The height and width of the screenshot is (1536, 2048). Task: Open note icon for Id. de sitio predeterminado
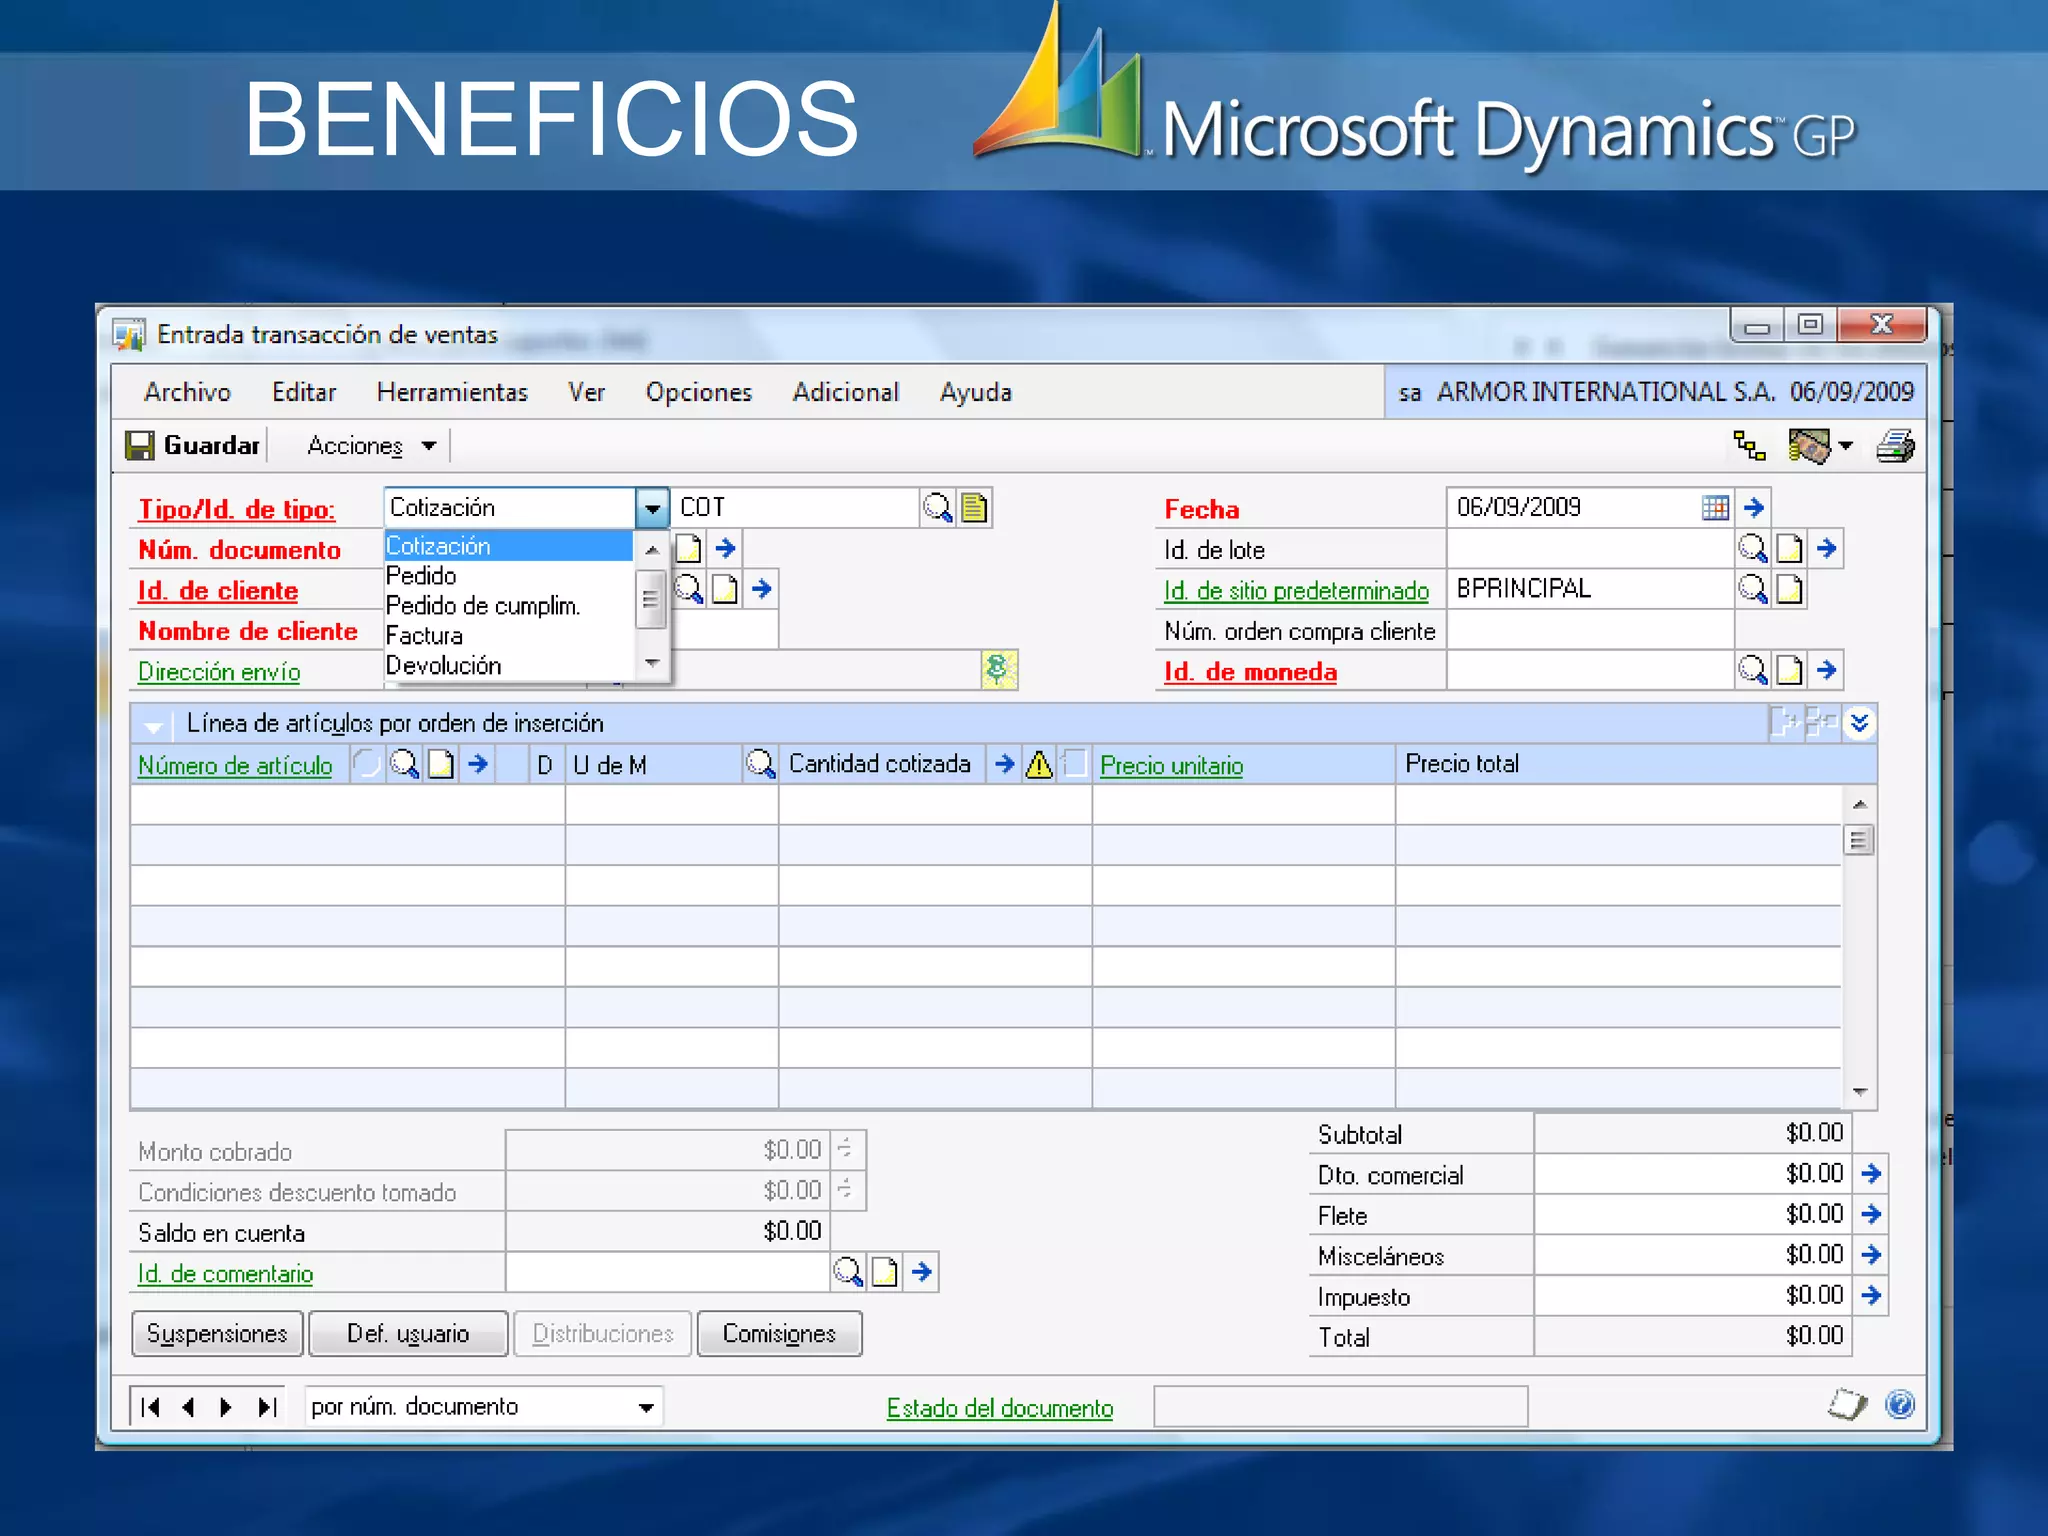point(1790,589)
